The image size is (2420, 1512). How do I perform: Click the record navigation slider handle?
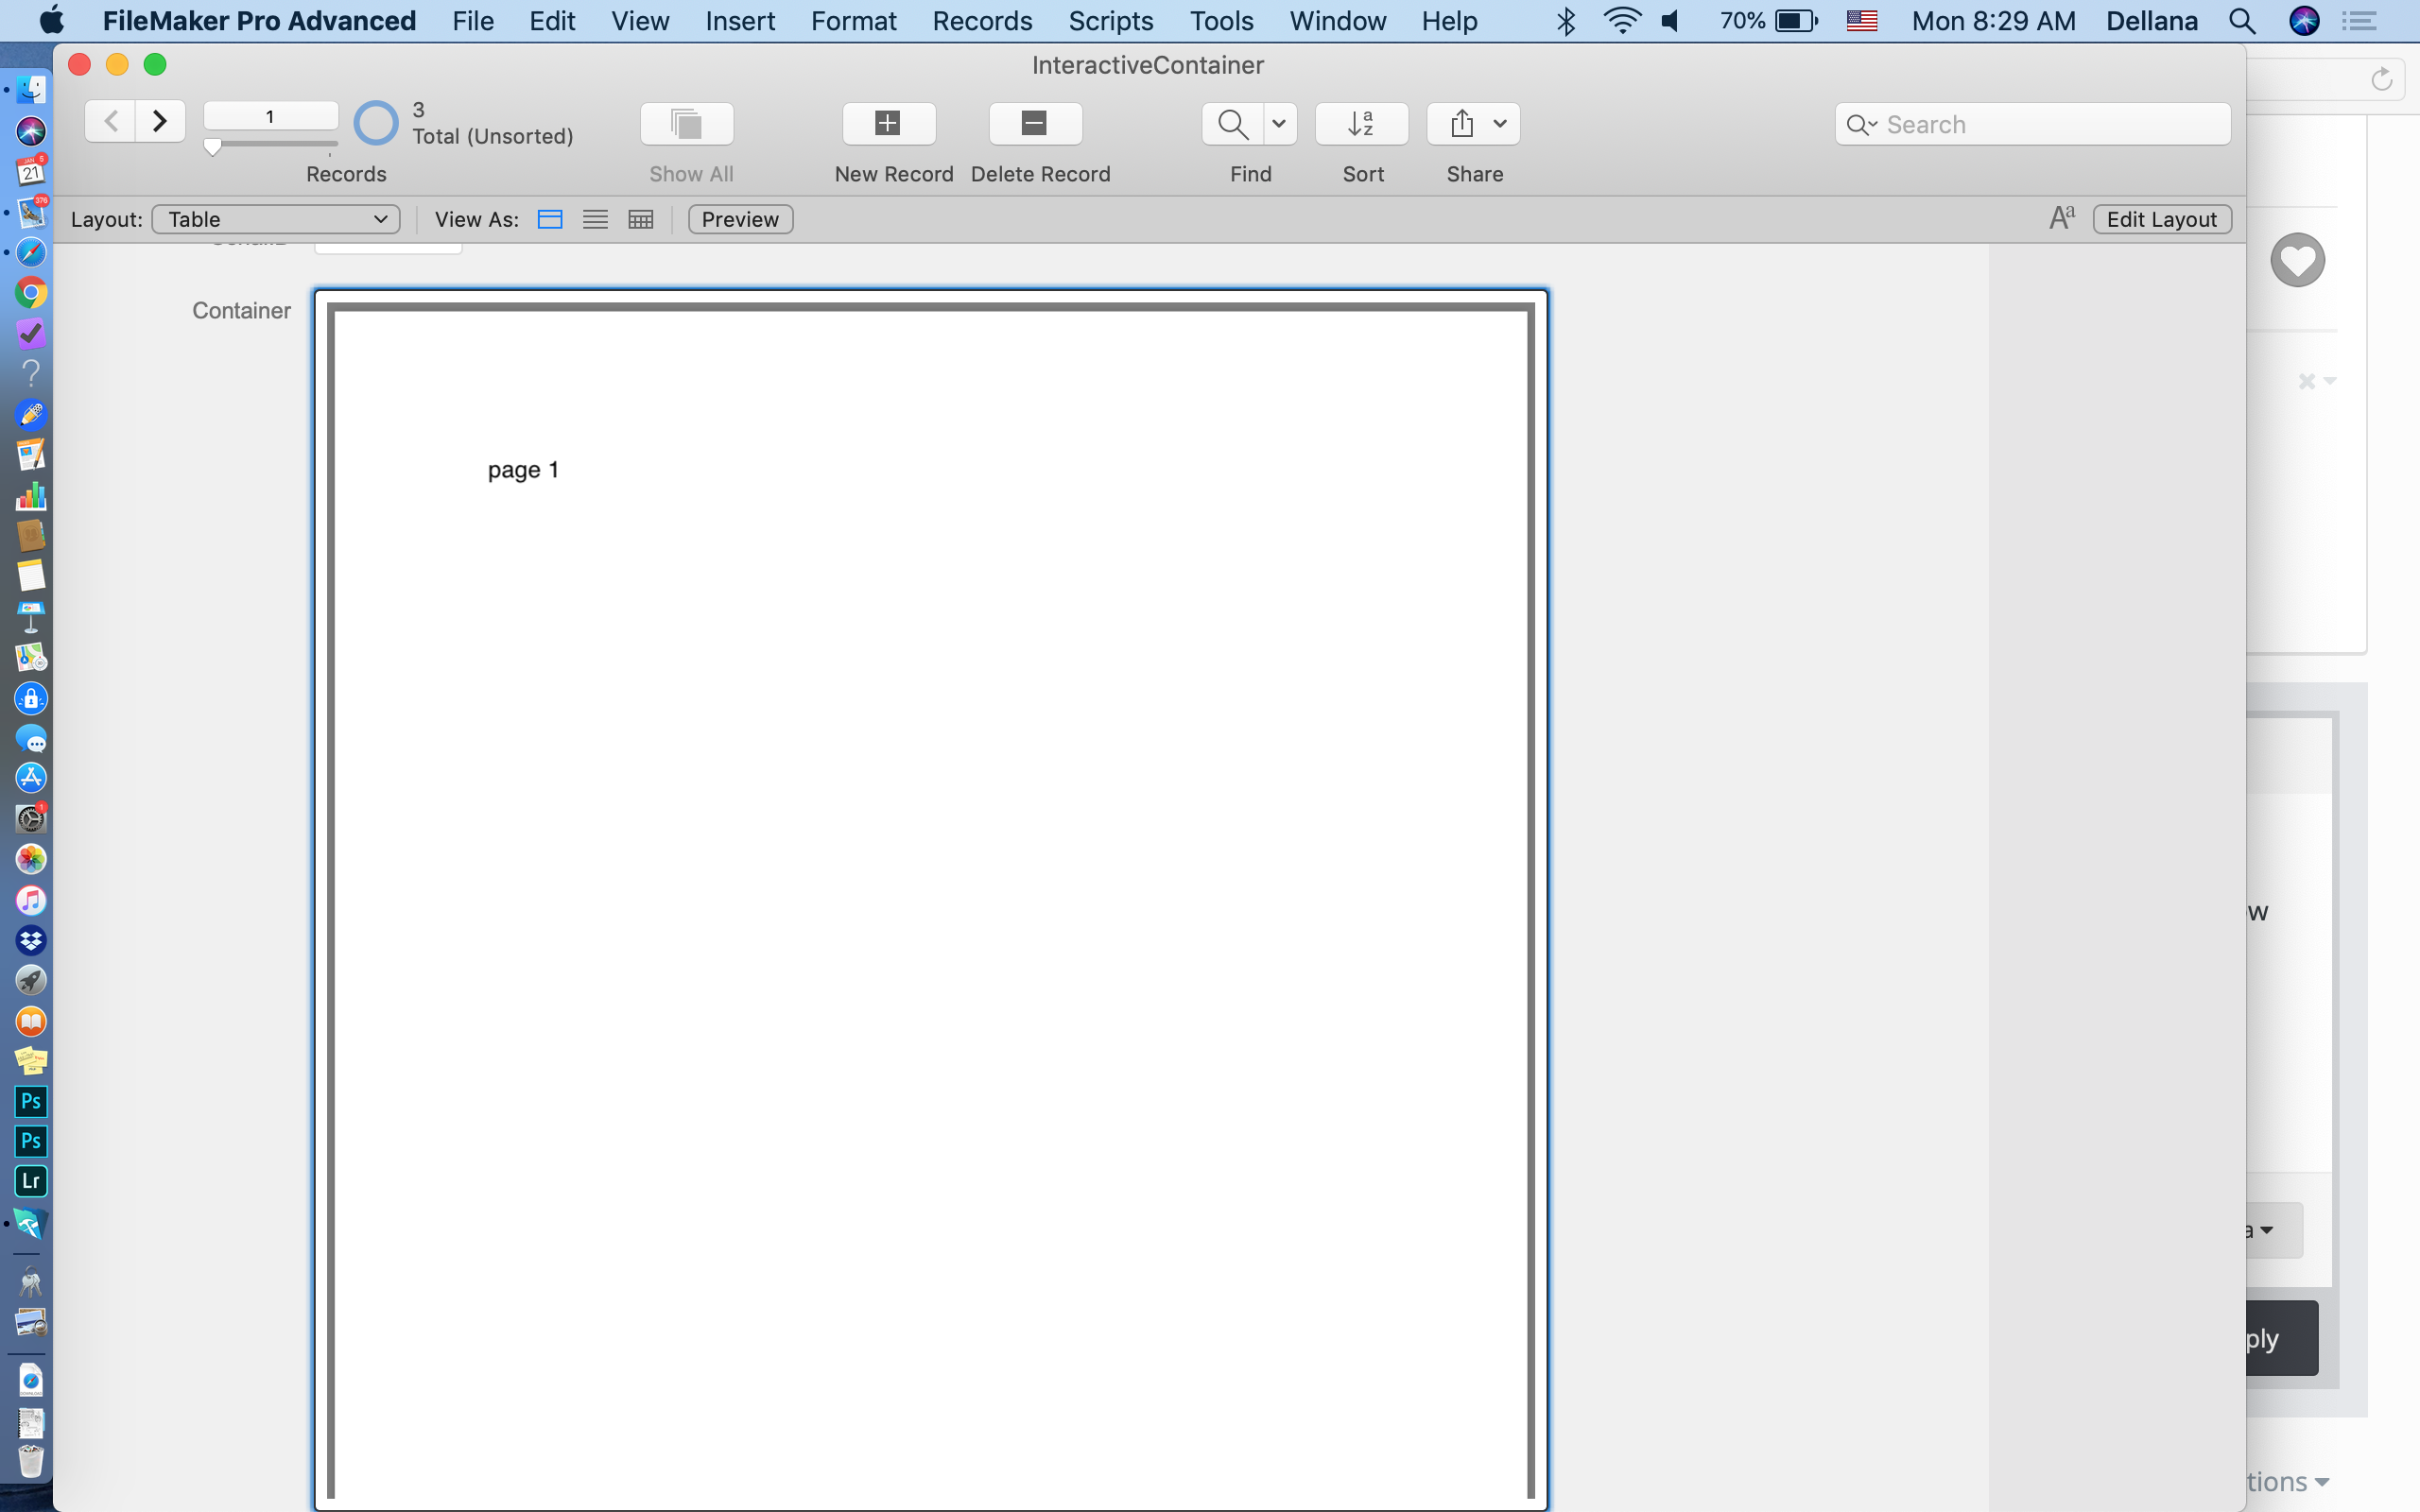coord(212,148)
